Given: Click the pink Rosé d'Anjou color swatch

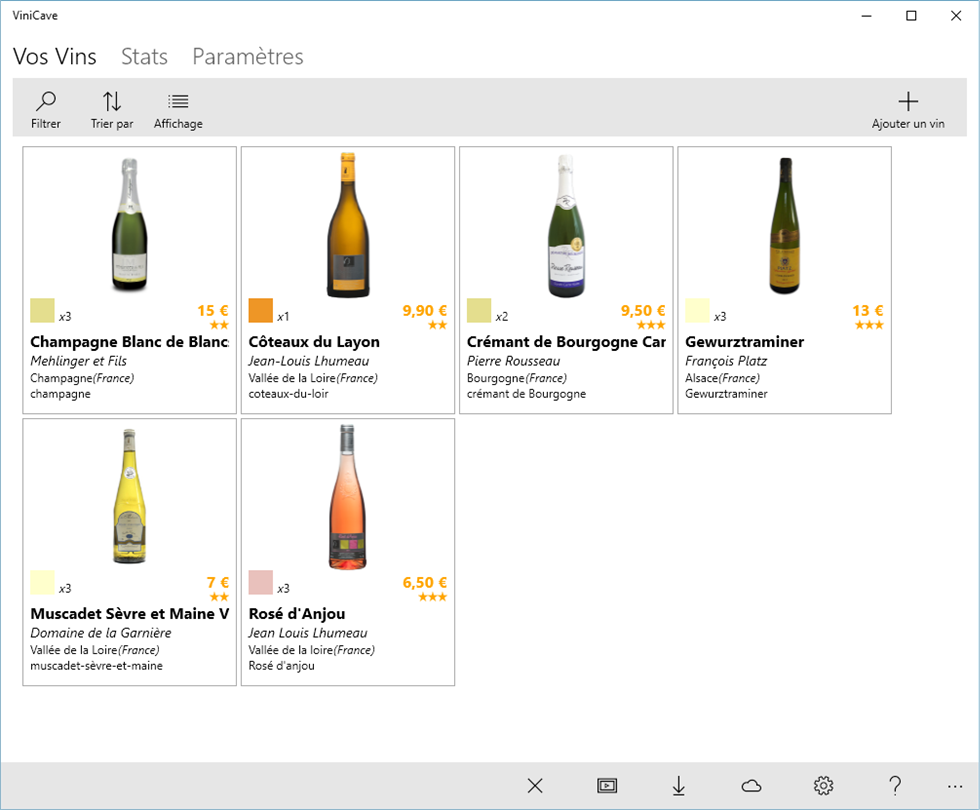Looking at the screenshot, I should pos(261,582).
